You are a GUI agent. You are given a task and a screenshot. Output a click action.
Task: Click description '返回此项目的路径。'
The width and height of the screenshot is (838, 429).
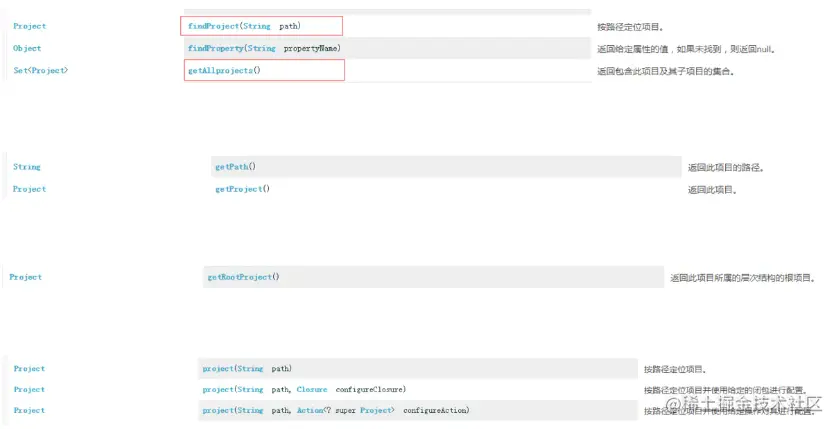click(726, 168)
